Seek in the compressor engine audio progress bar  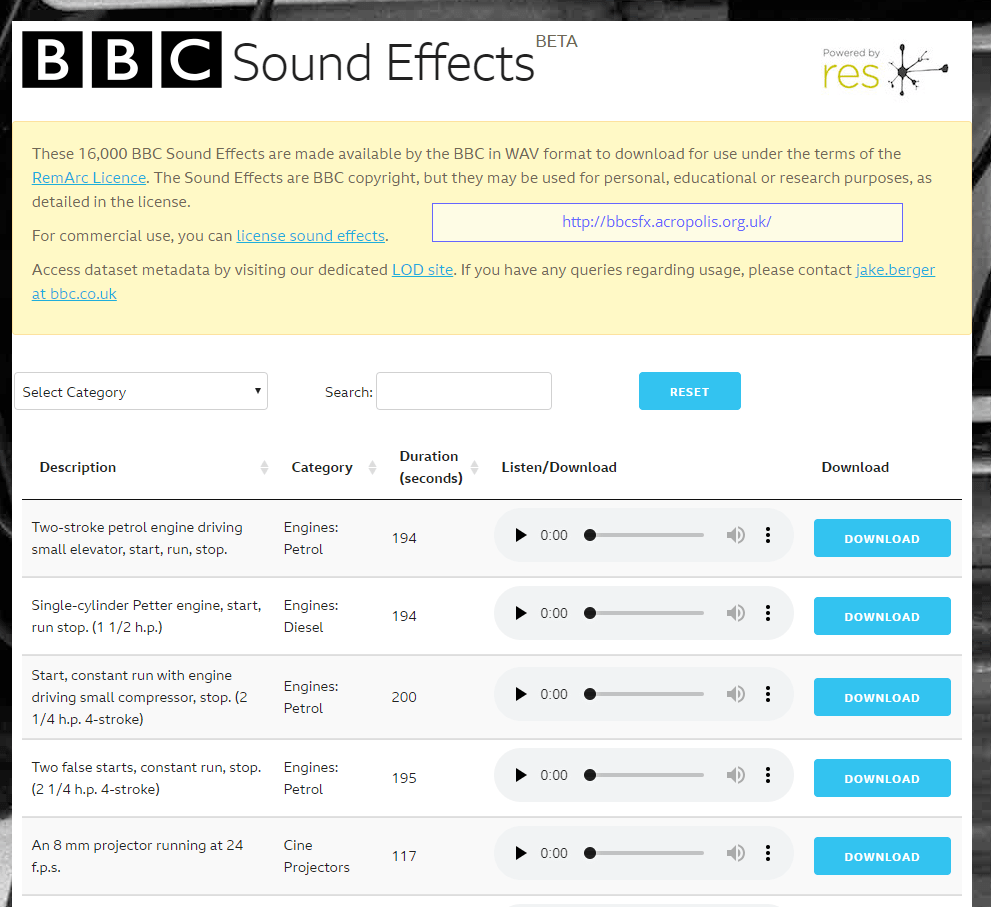pos(646,694)
